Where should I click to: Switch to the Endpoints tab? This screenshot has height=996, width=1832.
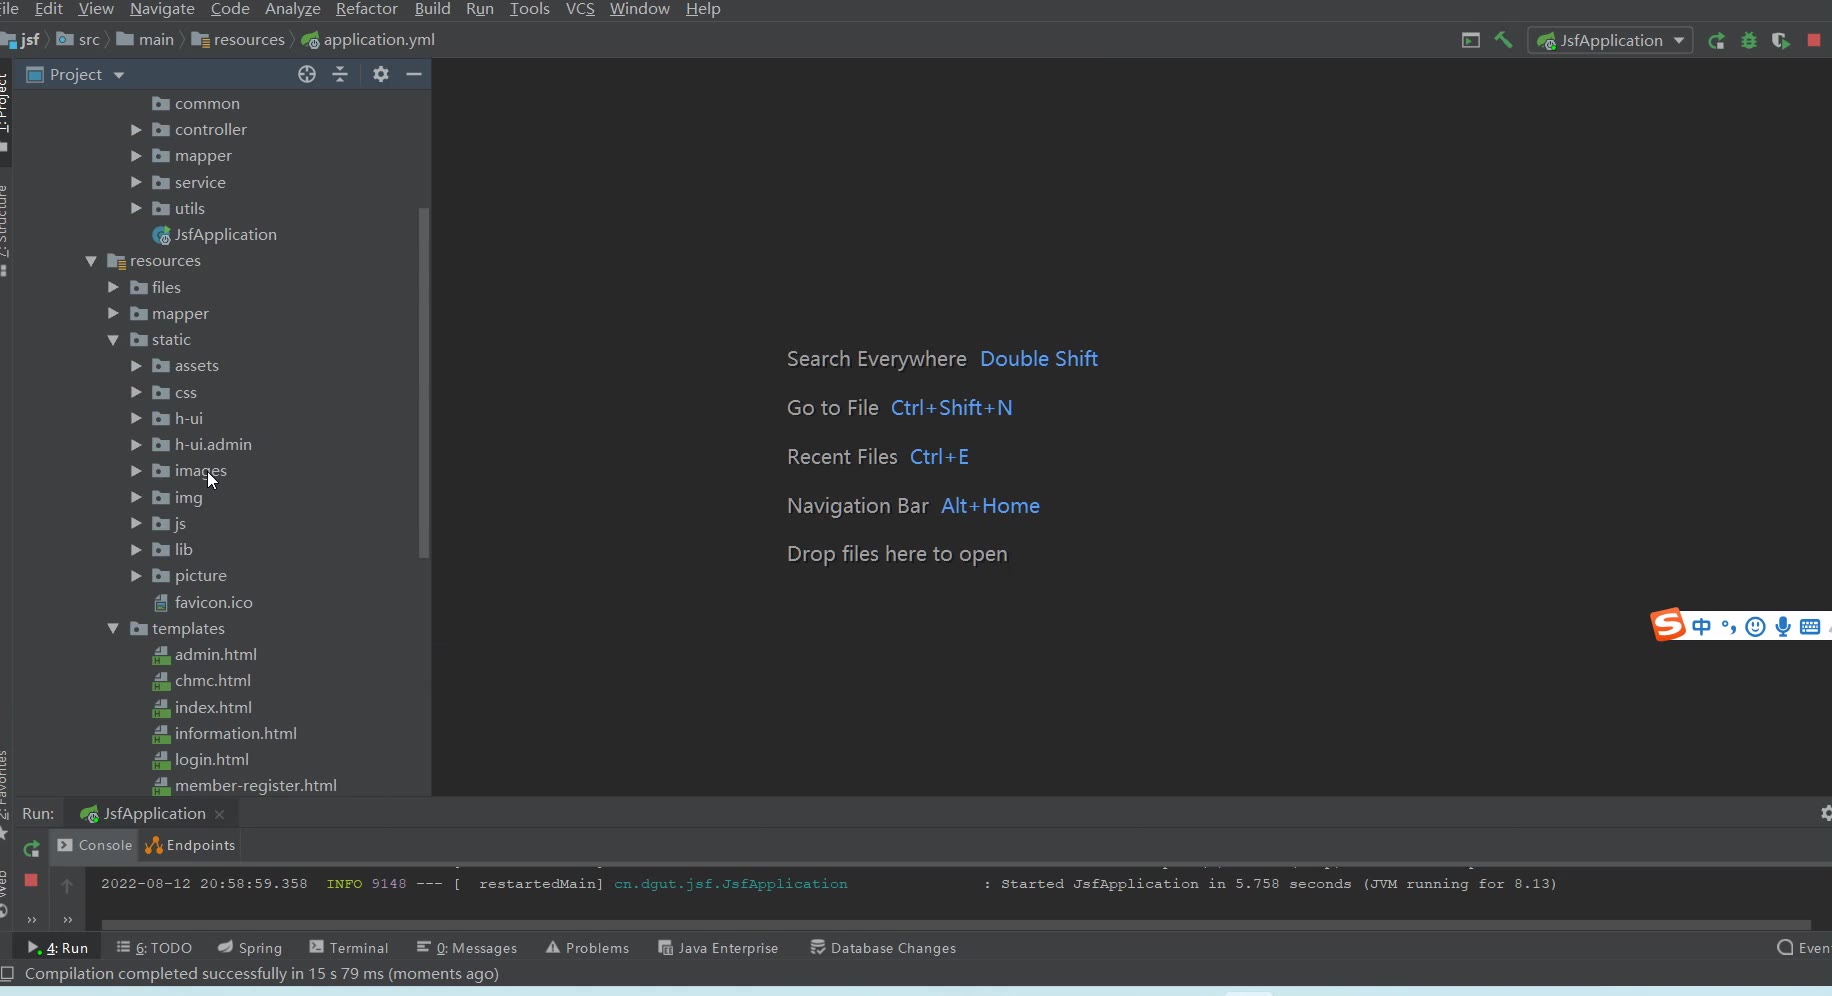(191, 846)
